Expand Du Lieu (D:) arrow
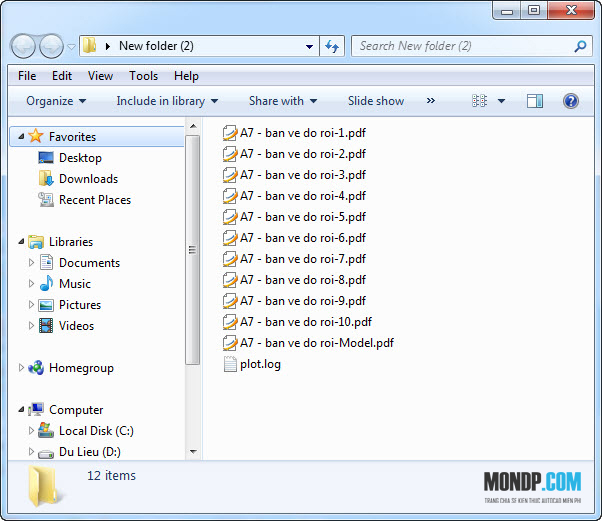602x521 pixels. [31, 452]
